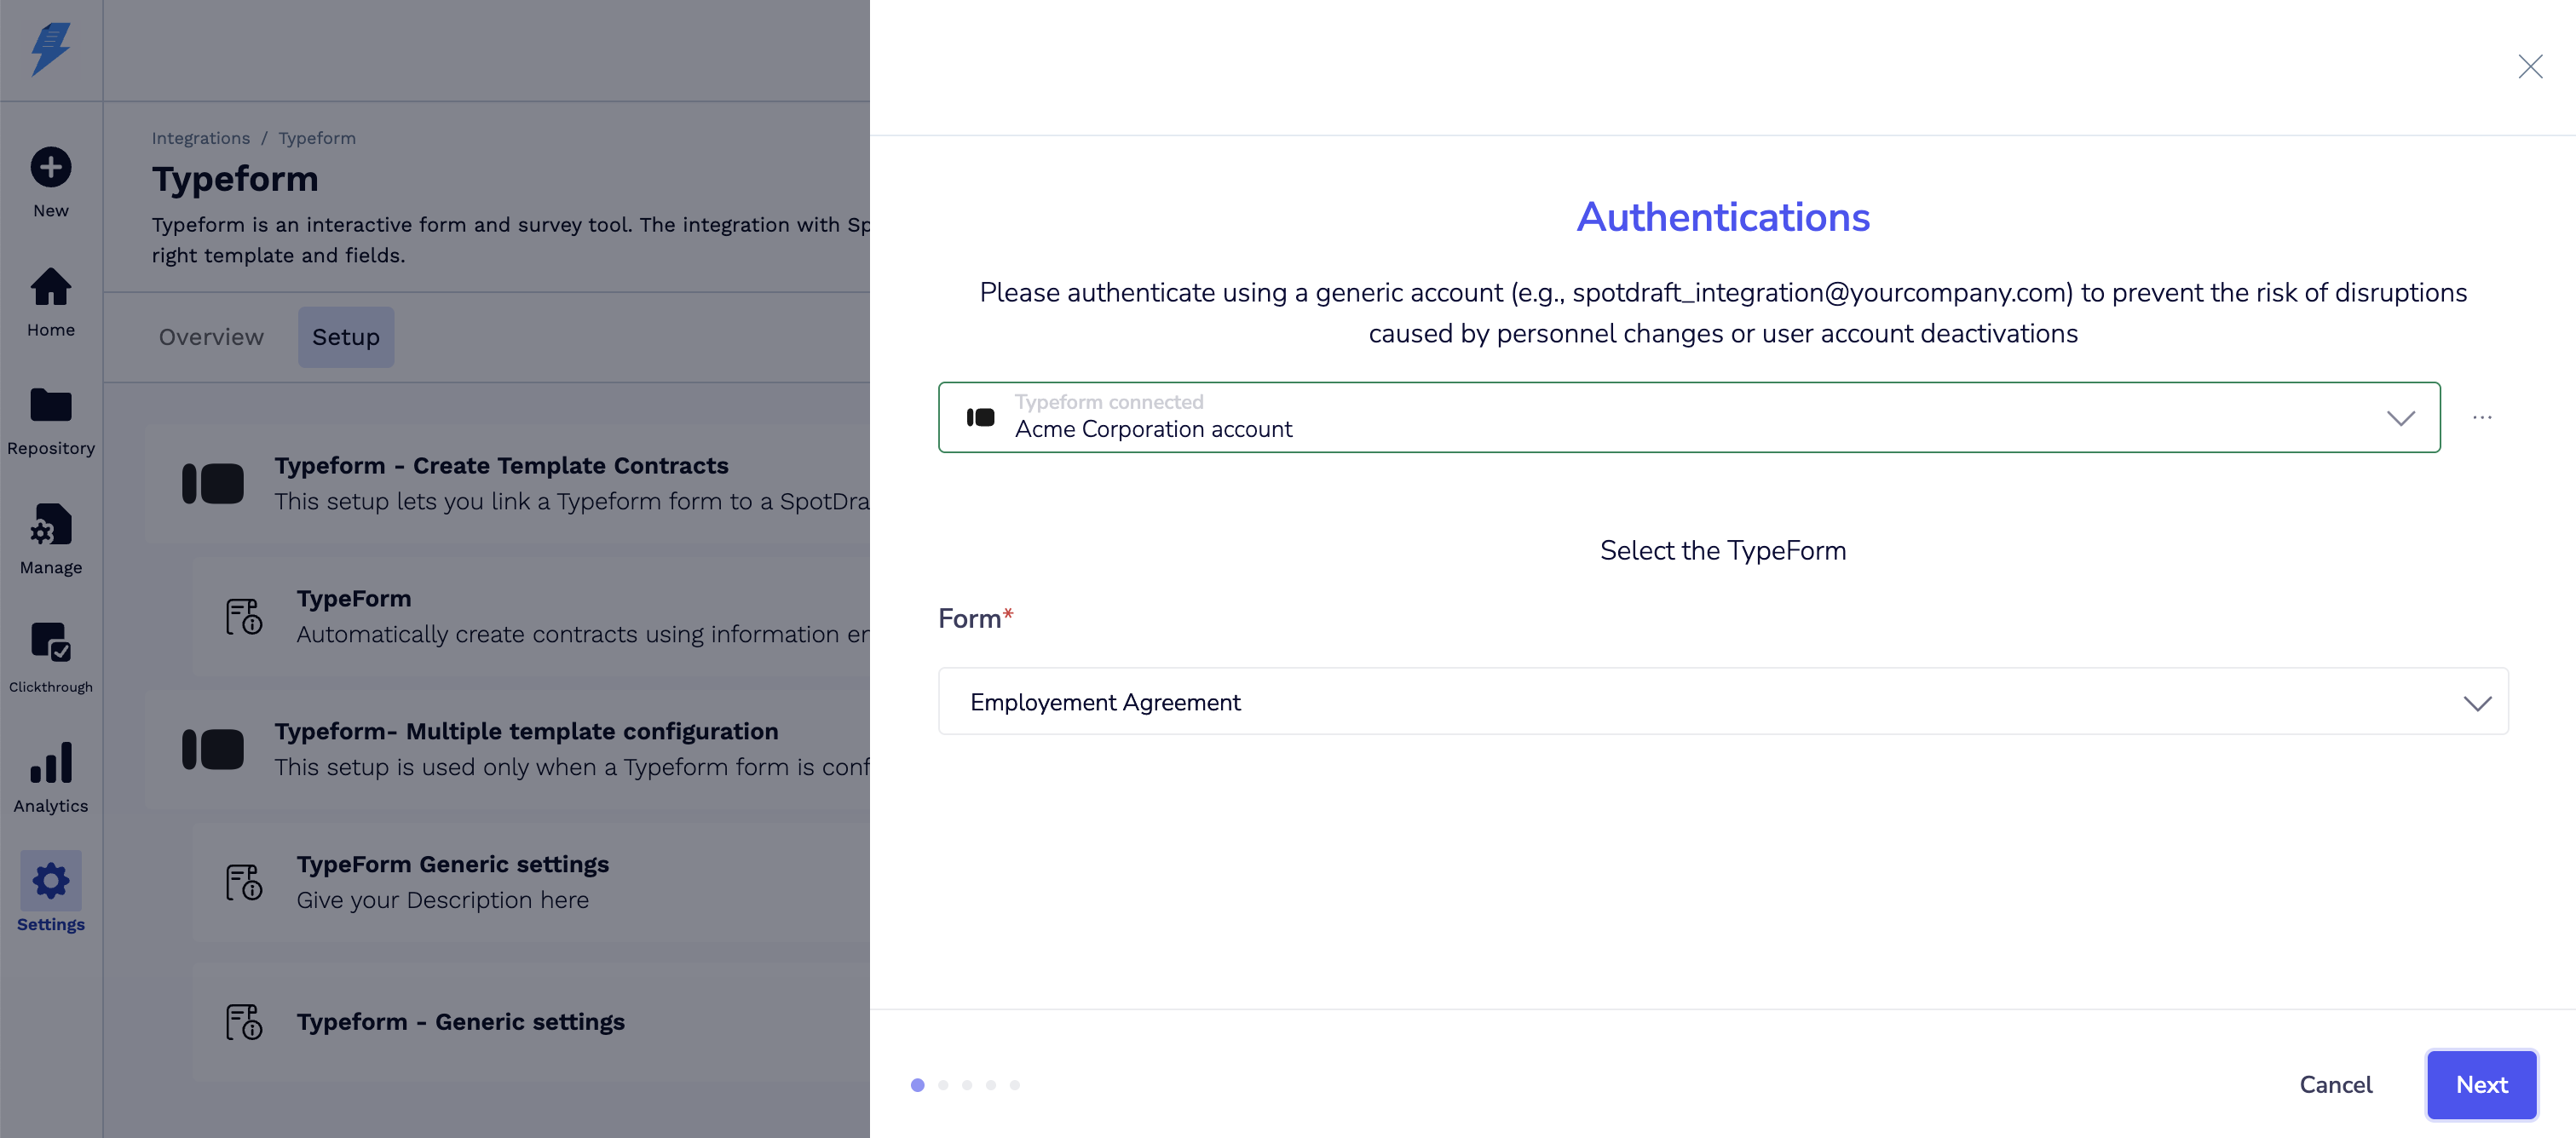Viewport: 2576px width, 1138px height.
Task: Click the New plus icon in sidebar
Action: pos(50,167)
